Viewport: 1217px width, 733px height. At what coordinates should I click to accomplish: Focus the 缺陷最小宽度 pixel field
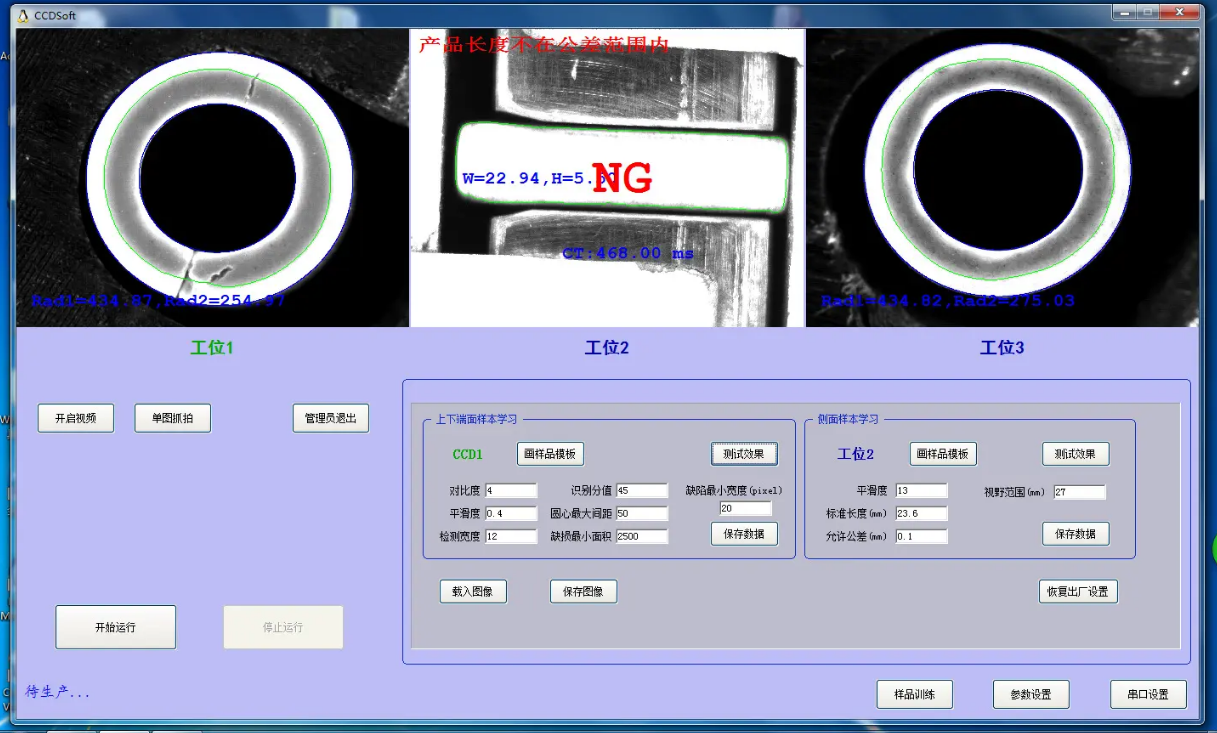[745, 509]
